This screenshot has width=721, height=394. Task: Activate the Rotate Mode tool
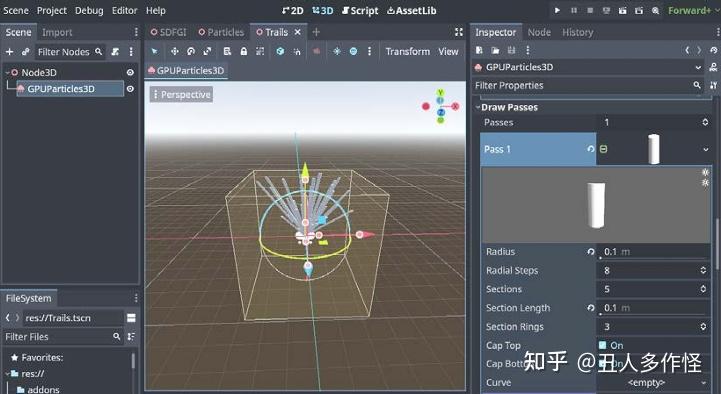(x=191, y=51)
